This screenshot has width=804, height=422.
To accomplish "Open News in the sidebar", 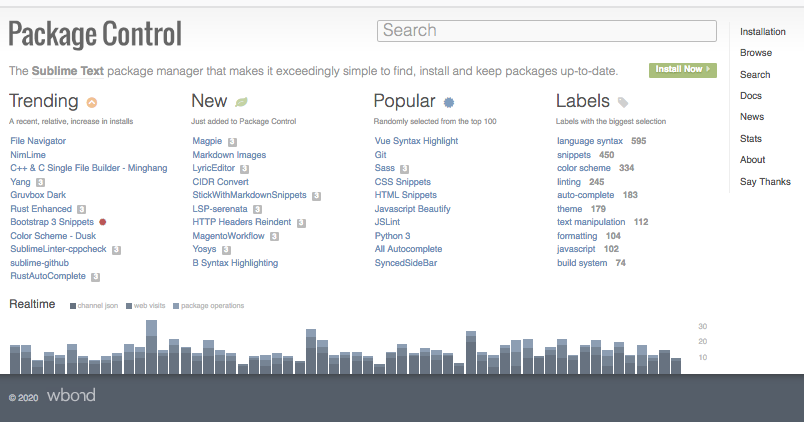I will 752,117.
